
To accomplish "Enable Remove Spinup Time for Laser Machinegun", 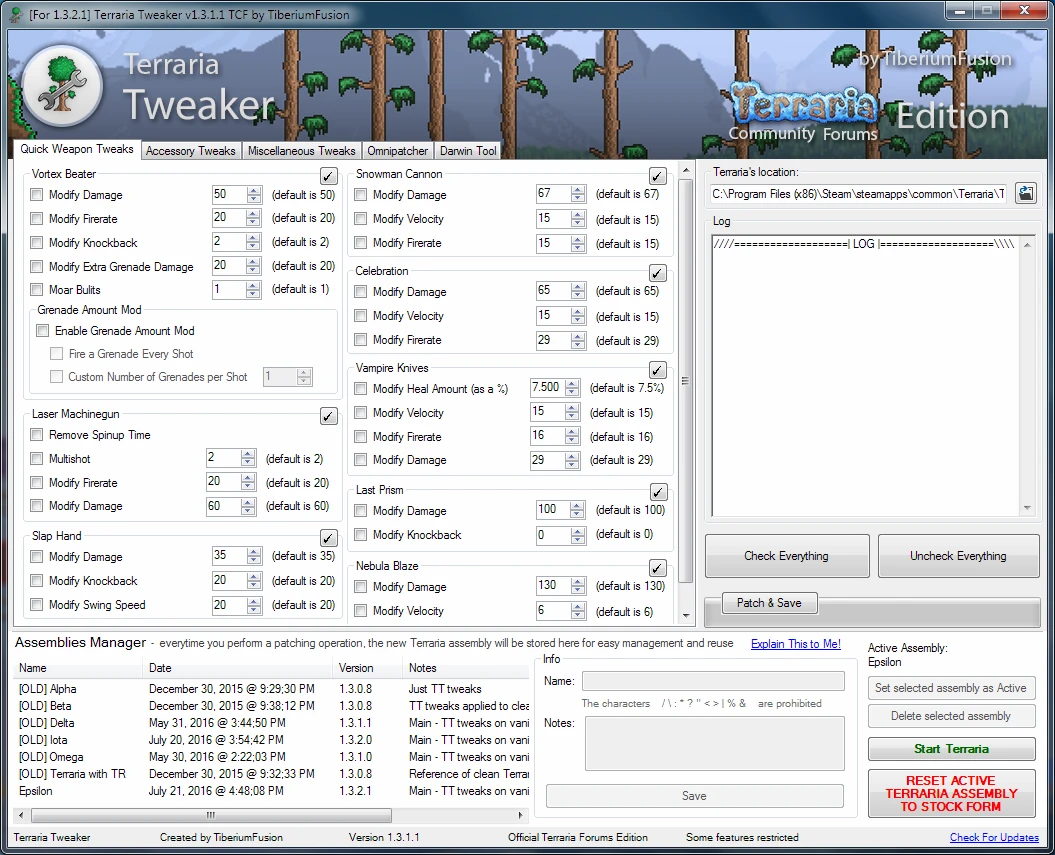I will point(36,435).
